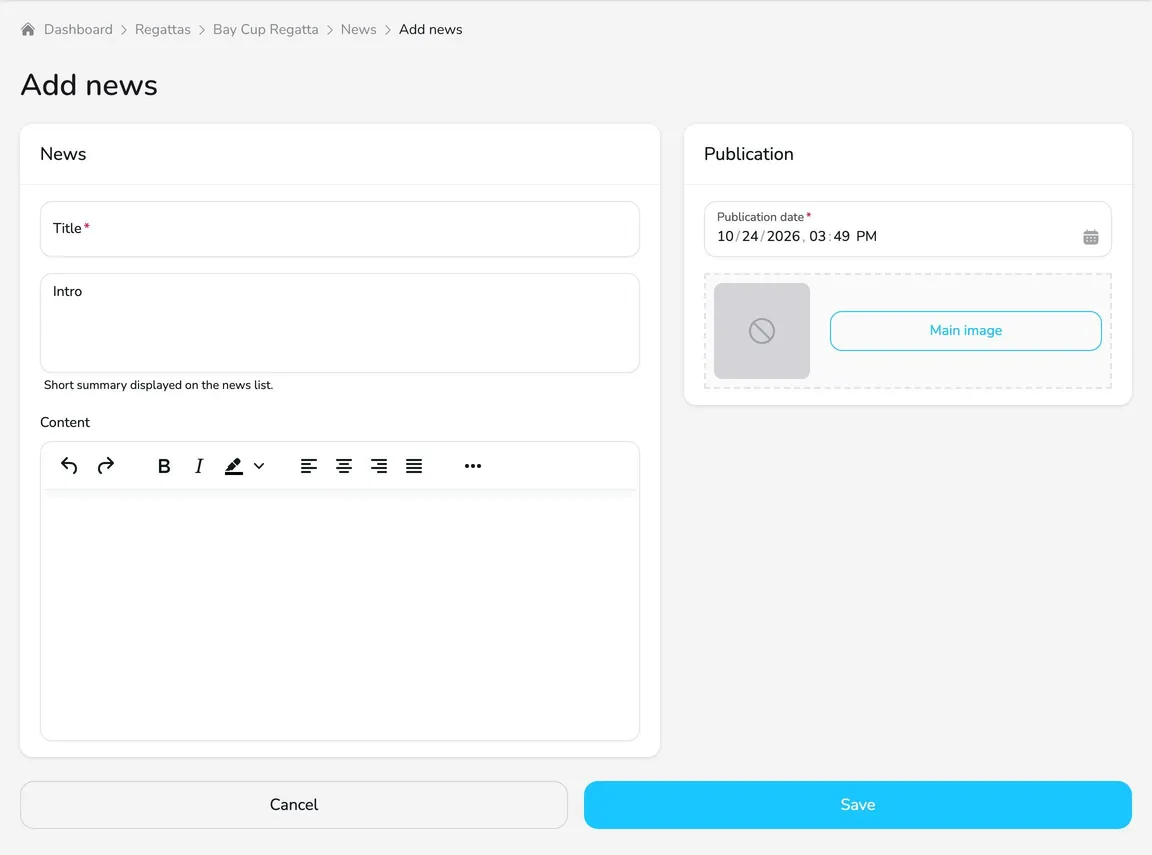Save the news article
The image size is (1152, 855).
pyautogui.click(x=857, y=805)
